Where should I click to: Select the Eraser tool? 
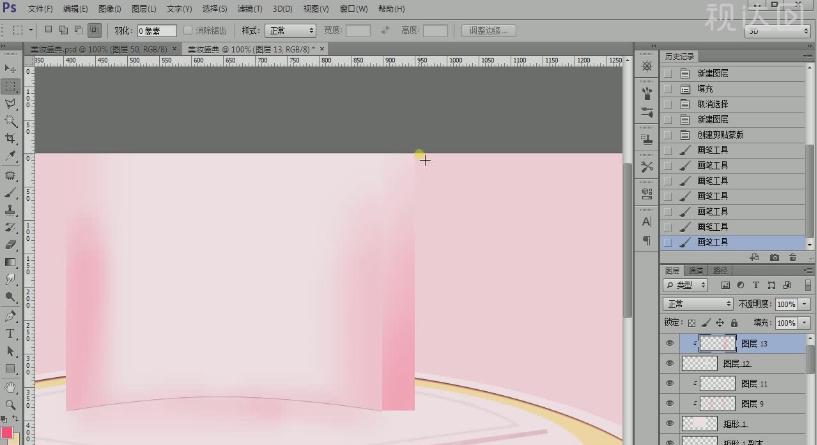(x=11, y=244)
